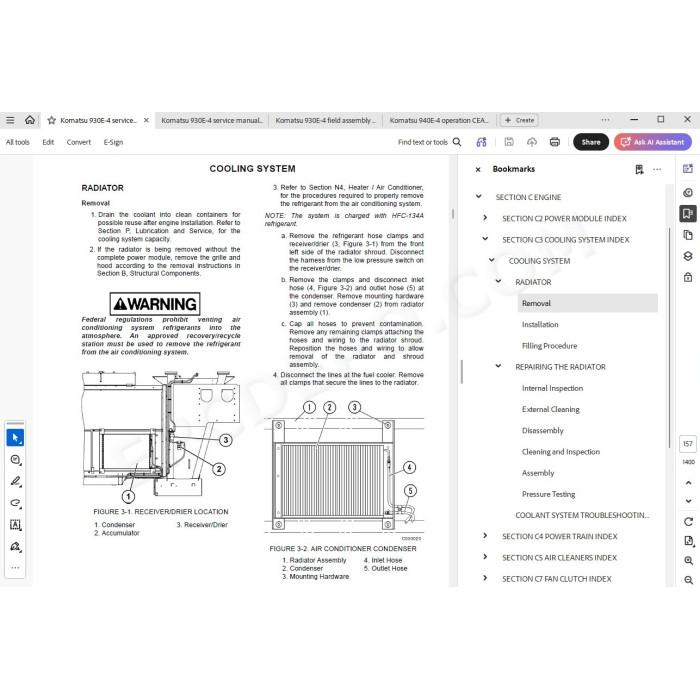Image resolution: width=700 pixels, height=700 pixels.
Task: Open Disassembly bookmark
Action: pyautogui.click(x=542, y=430)
